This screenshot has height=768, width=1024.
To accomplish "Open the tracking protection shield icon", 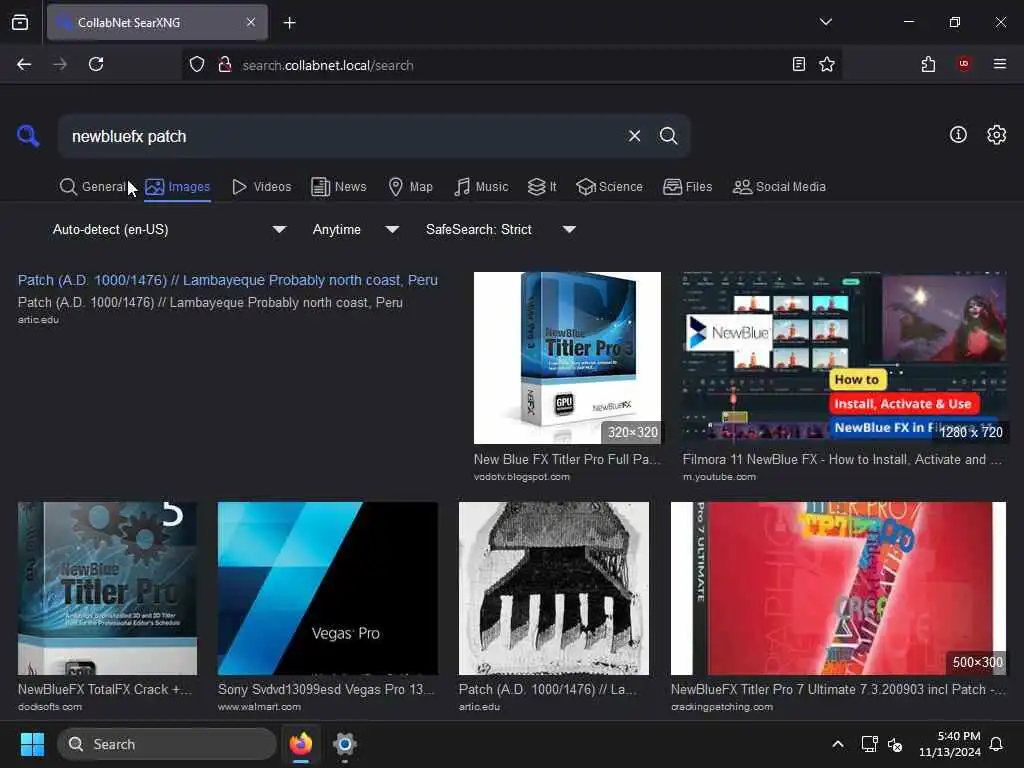I will 197,65.
